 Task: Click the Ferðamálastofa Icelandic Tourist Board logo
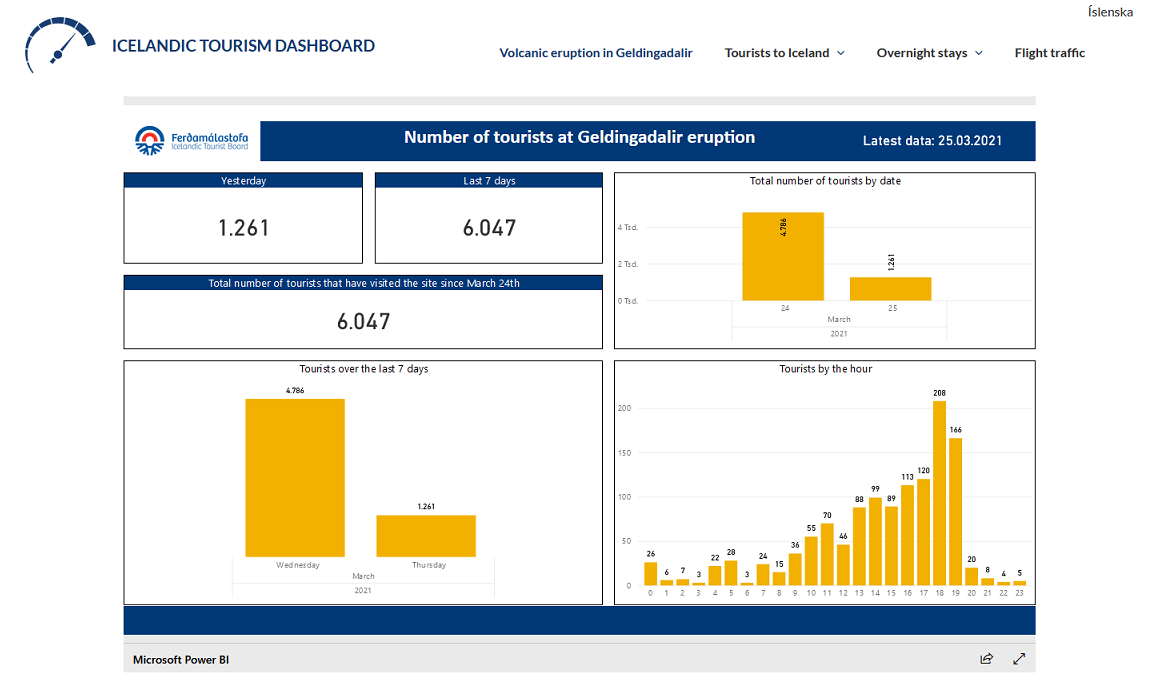[193, 140]
